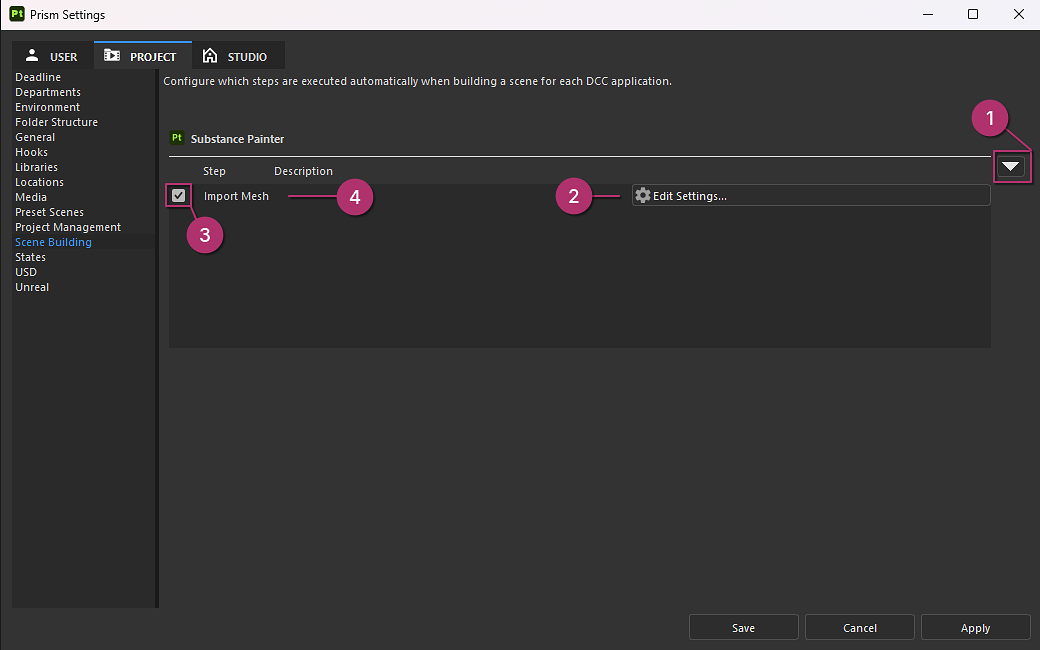Click the gear icon beside Edit Settings
1040x650 pixels.
[x=643, y=196]
